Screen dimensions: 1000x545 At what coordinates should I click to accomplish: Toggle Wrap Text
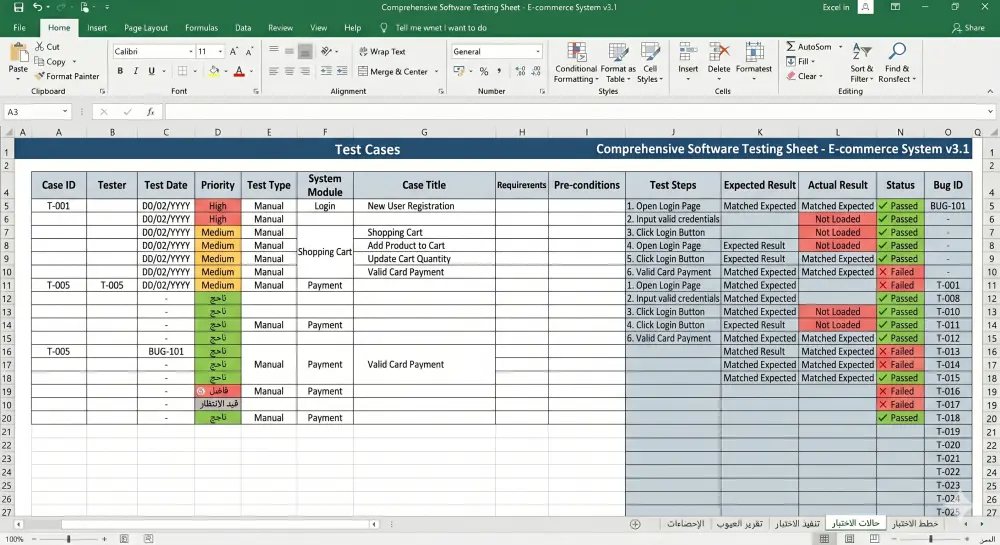(382, 52)
